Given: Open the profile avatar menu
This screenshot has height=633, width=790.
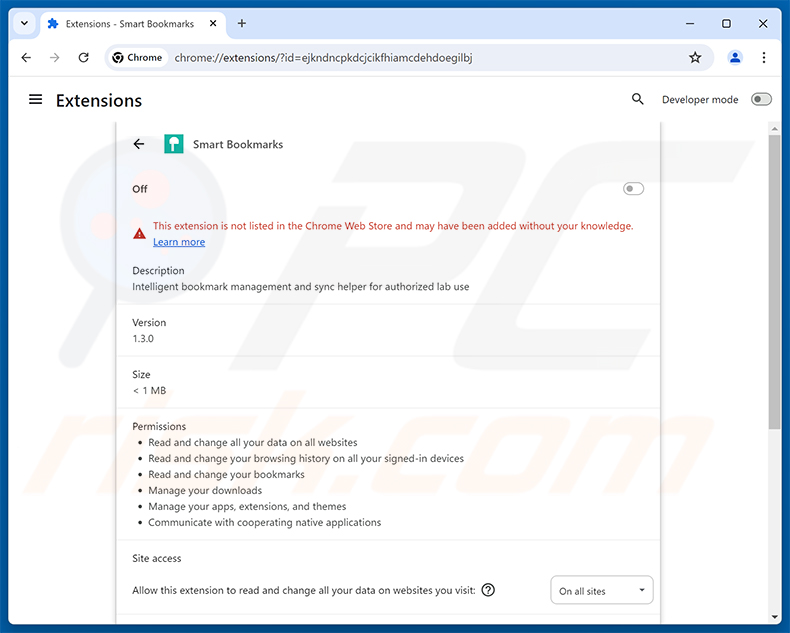Looking at the screenshot, I should click(x=735, y=57).
